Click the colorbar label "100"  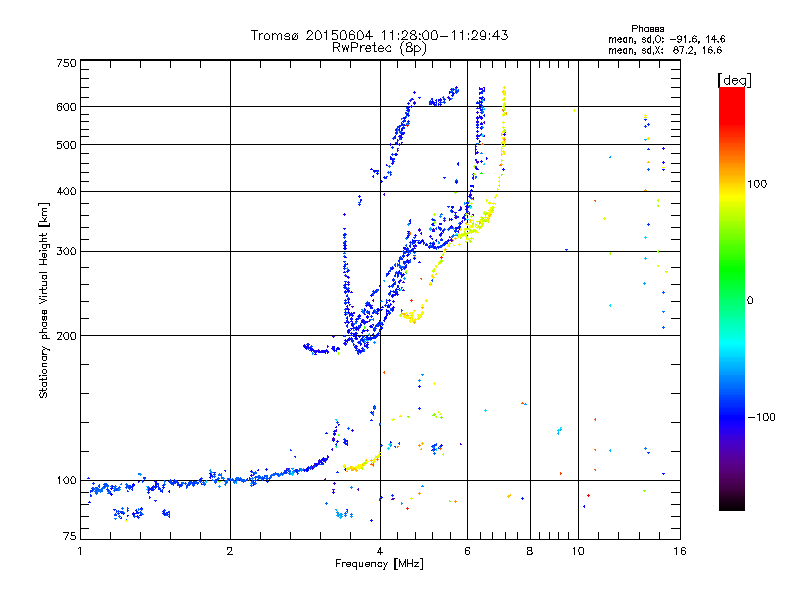[x=757, y=184]
